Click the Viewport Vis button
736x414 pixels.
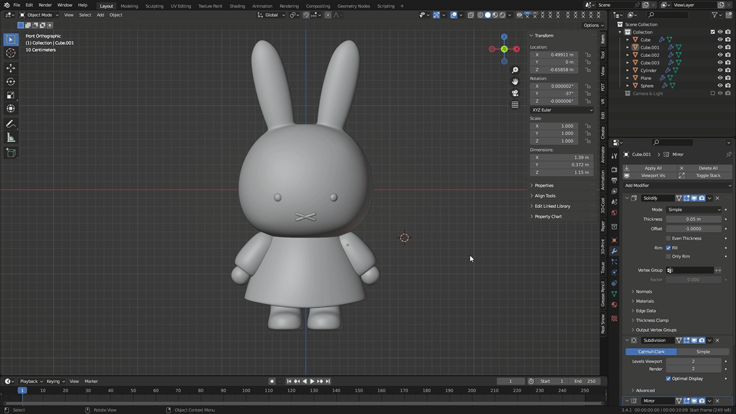point(650,176)
